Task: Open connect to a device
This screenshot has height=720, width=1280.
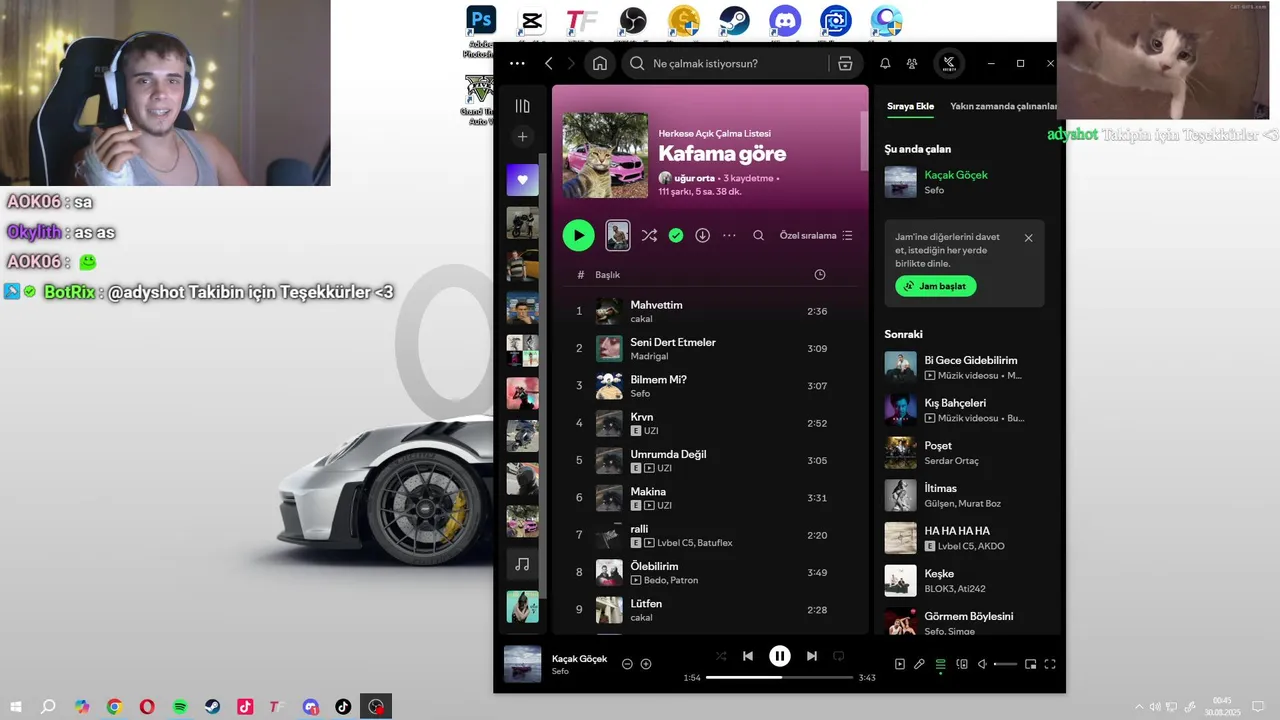Action: coord(962,664)
